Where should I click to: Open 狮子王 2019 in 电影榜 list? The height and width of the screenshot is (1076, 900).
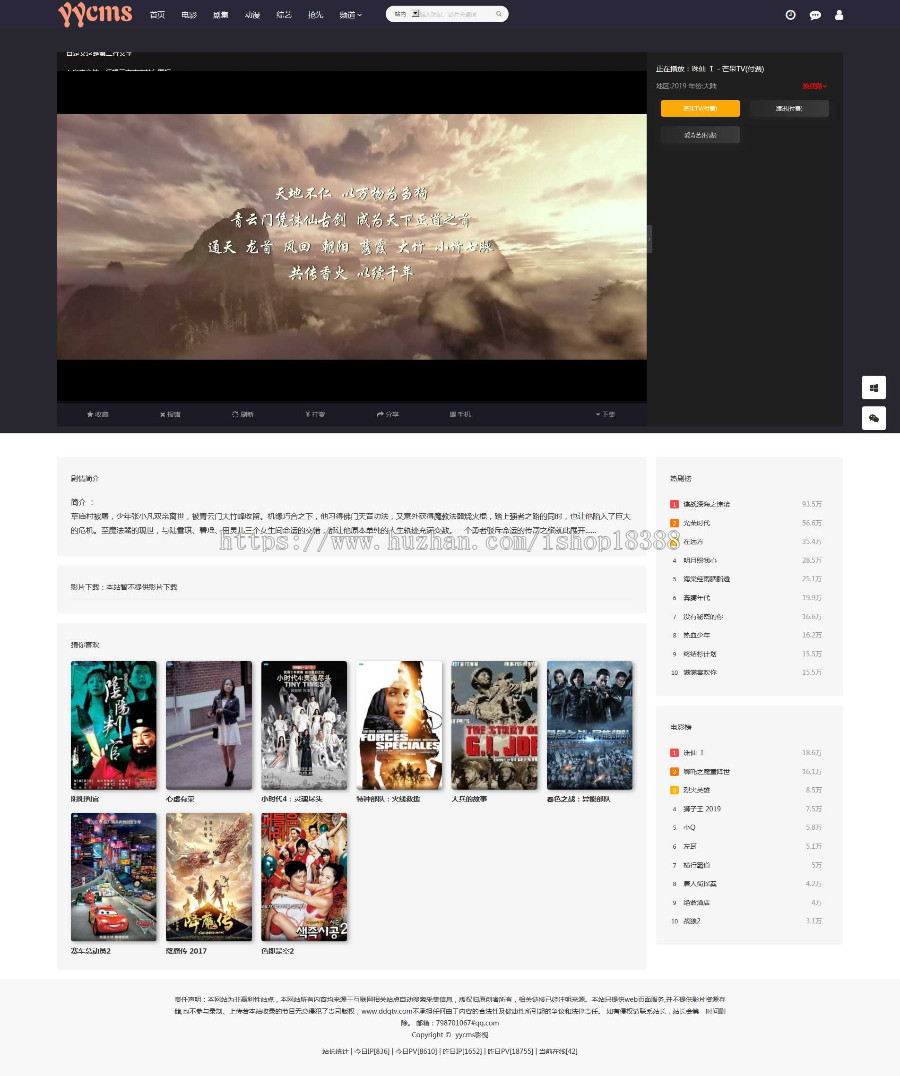(x=702, y=809)
